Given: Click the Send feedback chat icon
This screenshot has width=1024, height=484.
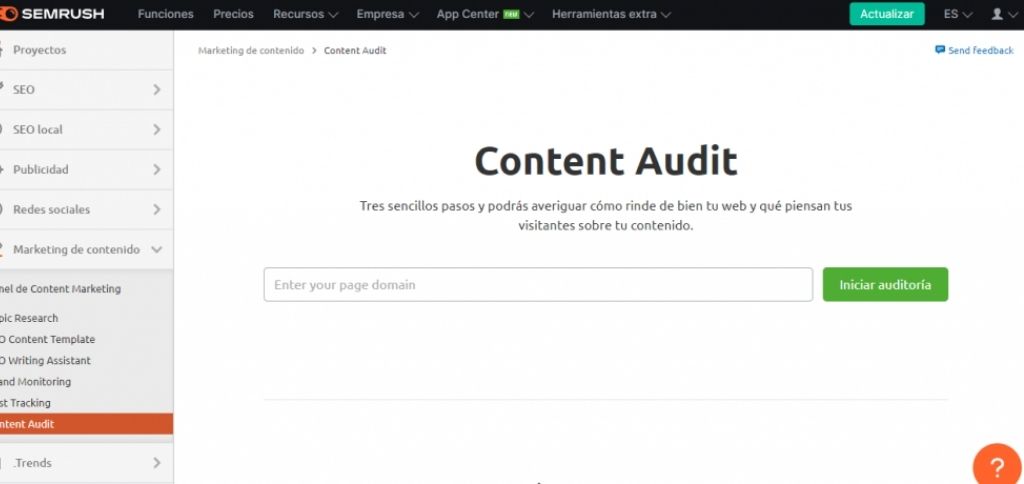Looking at the screenshot, I should click(x=940, y=50).
